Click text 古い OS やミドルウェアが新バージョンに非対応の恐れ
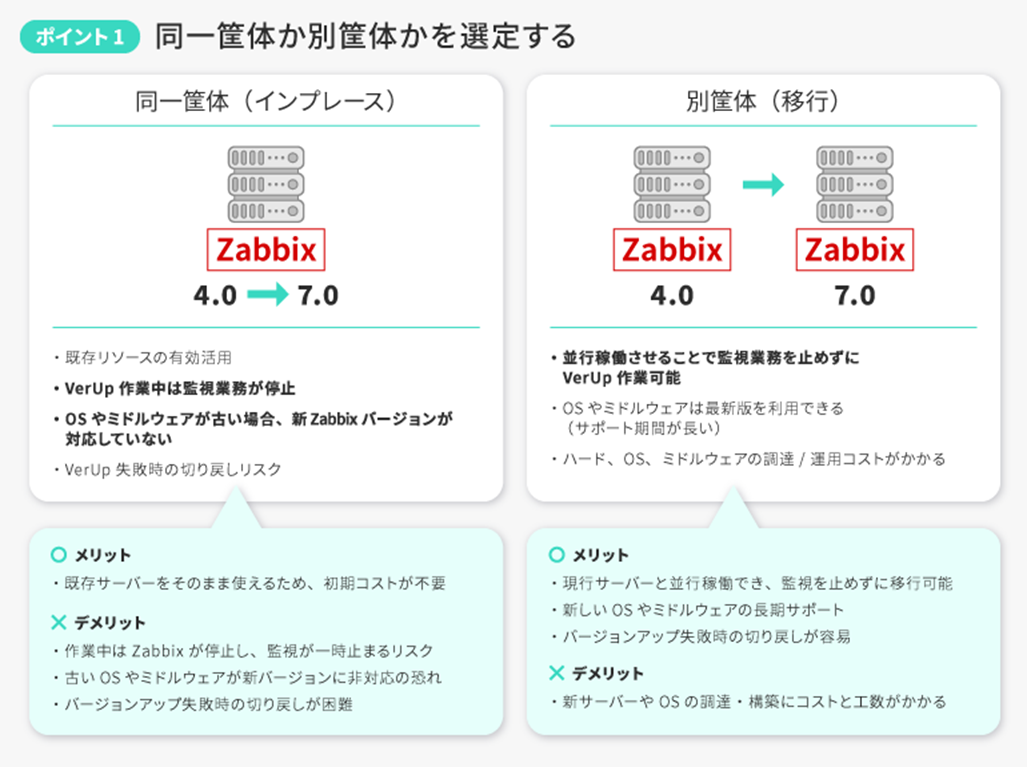This screenshot has width=1027, height=767. [253, 677]
